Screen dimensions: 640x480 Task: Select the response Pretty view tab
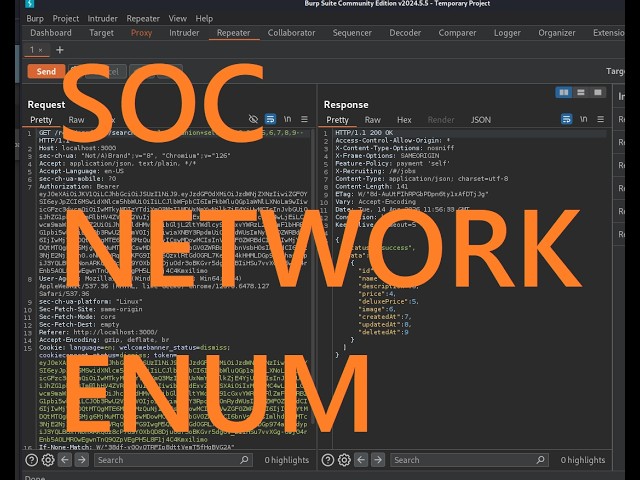click(338, 120)
